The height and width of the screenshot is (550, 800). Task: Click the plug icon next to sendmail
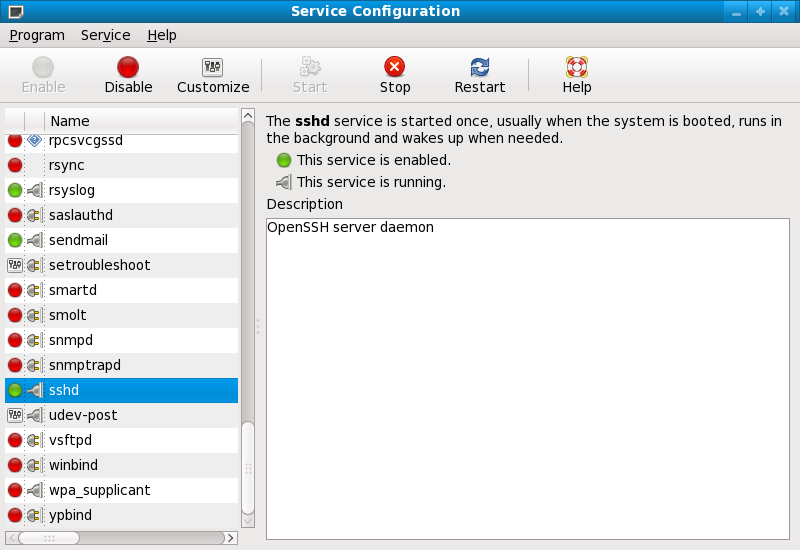pos(34,240)
